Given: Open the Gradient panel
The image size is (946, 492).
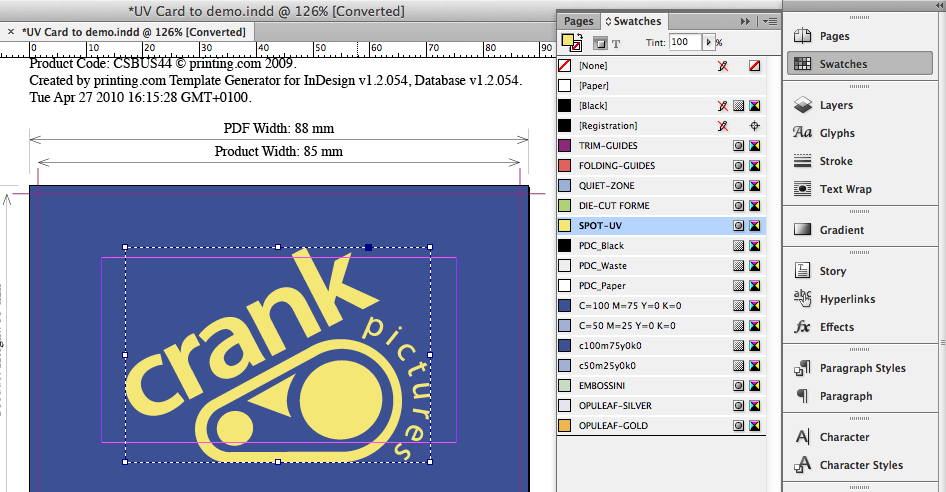Looking at the screenshot, I should 841,230.
